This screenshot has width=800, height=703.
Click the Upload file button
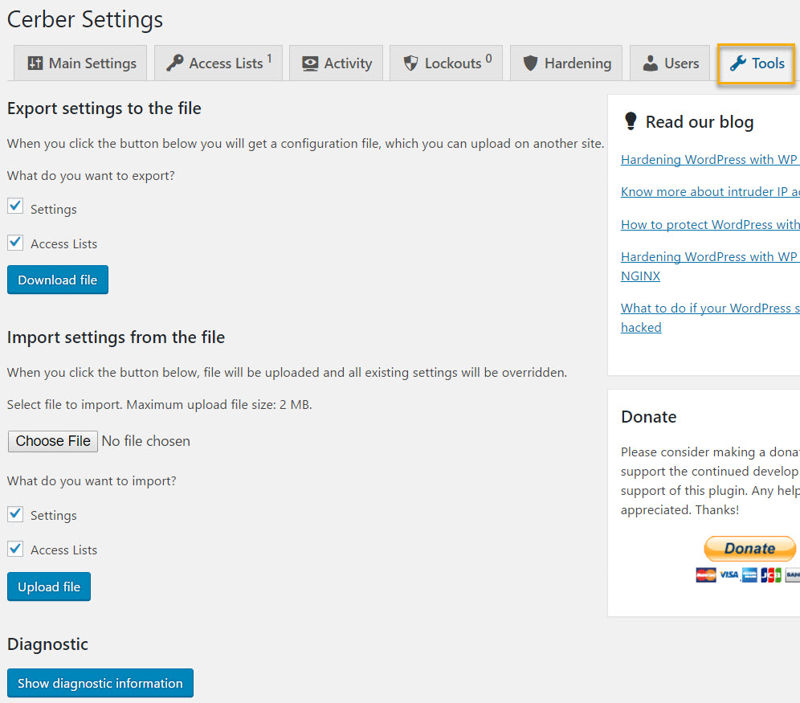[48, 587]
